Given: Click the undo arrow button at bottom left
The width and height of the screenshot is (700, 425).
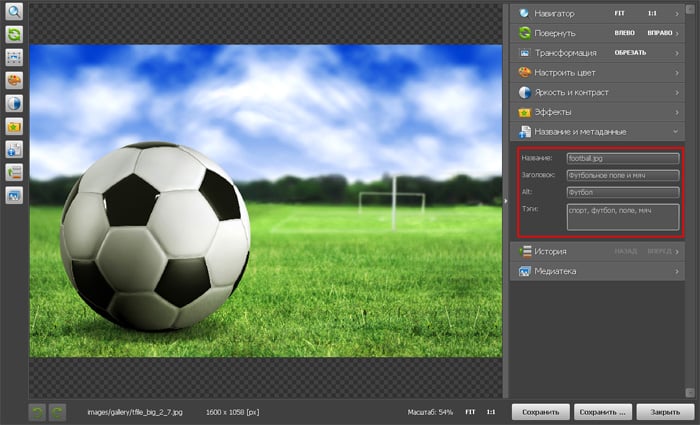Looking at the screenshot, I should pos(37,411).
